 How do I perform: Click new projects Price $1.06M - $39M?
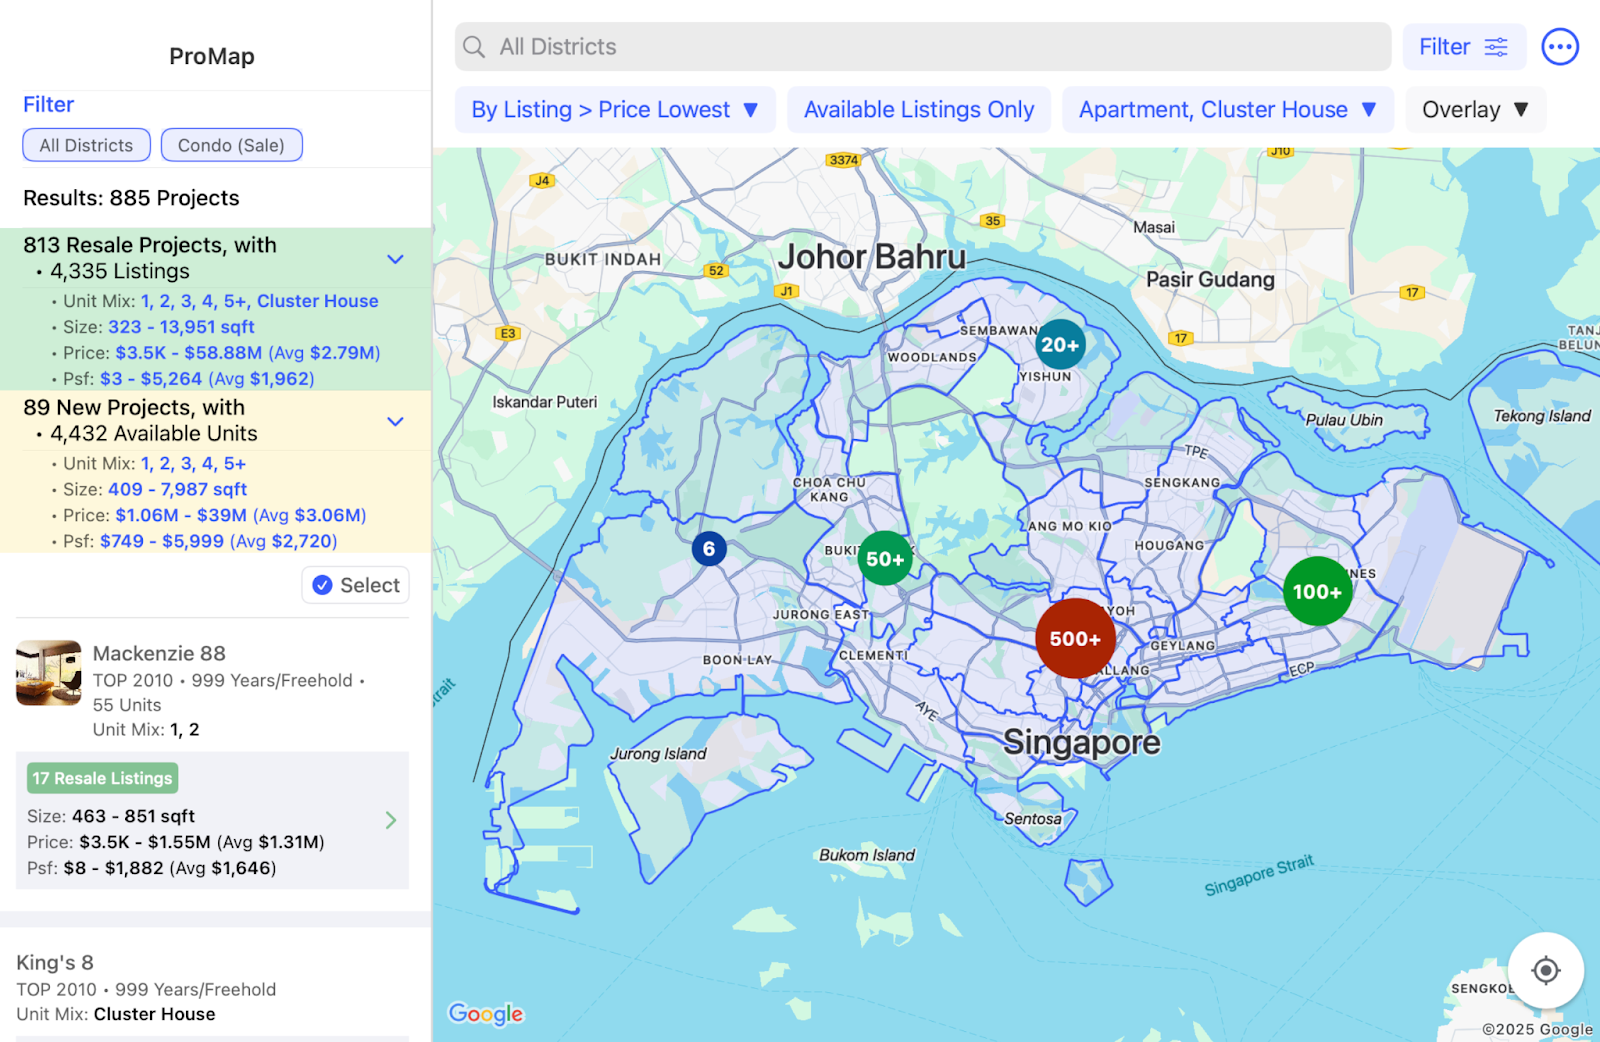pos(240,515)
